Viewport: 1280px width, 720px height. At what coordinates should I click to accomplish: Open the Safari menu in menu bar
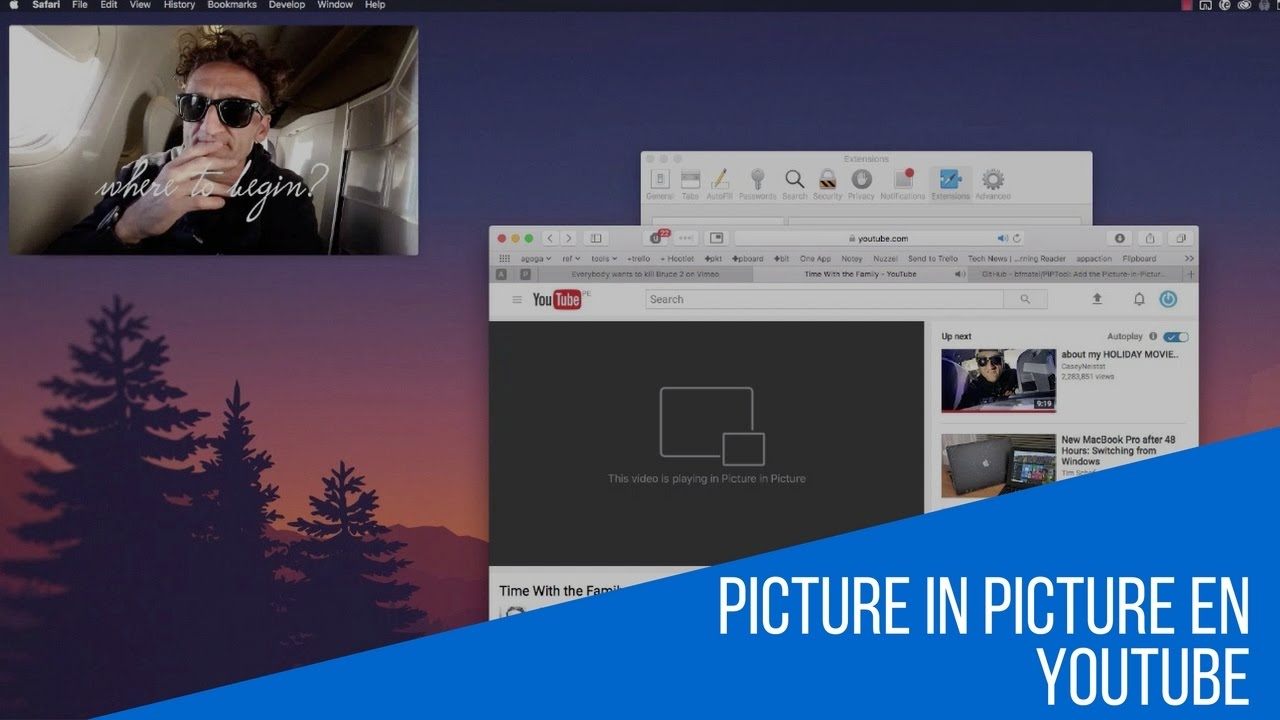(x=45, y=5)
